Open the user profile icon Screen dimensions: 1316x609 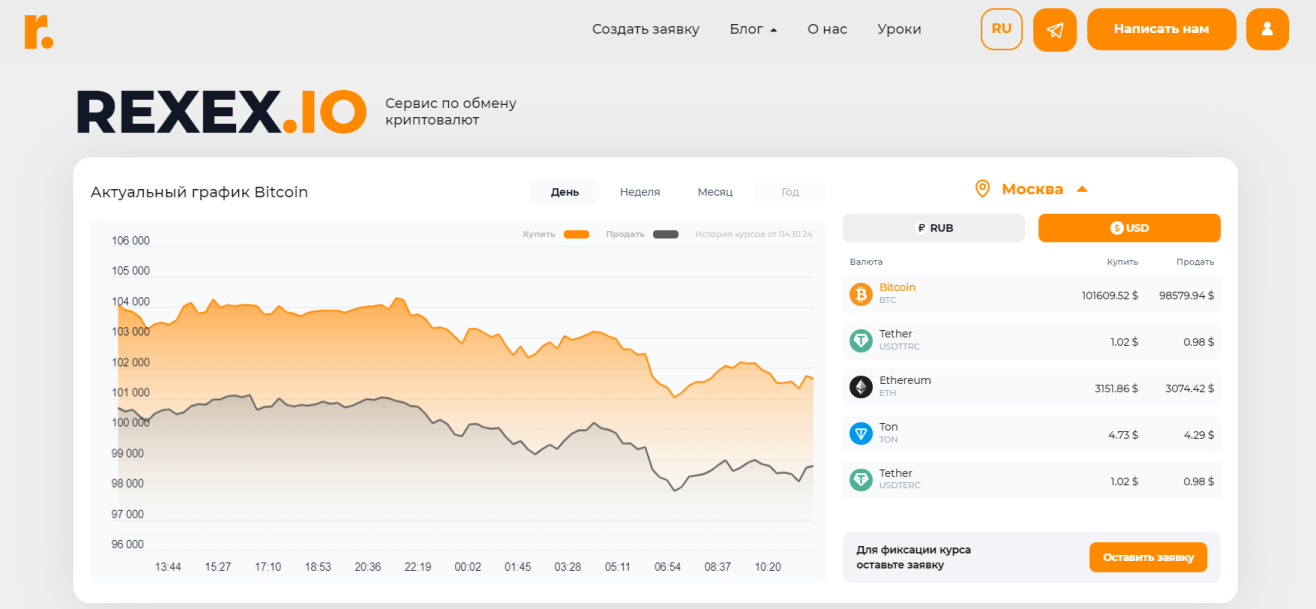(x=1267, y=29)
